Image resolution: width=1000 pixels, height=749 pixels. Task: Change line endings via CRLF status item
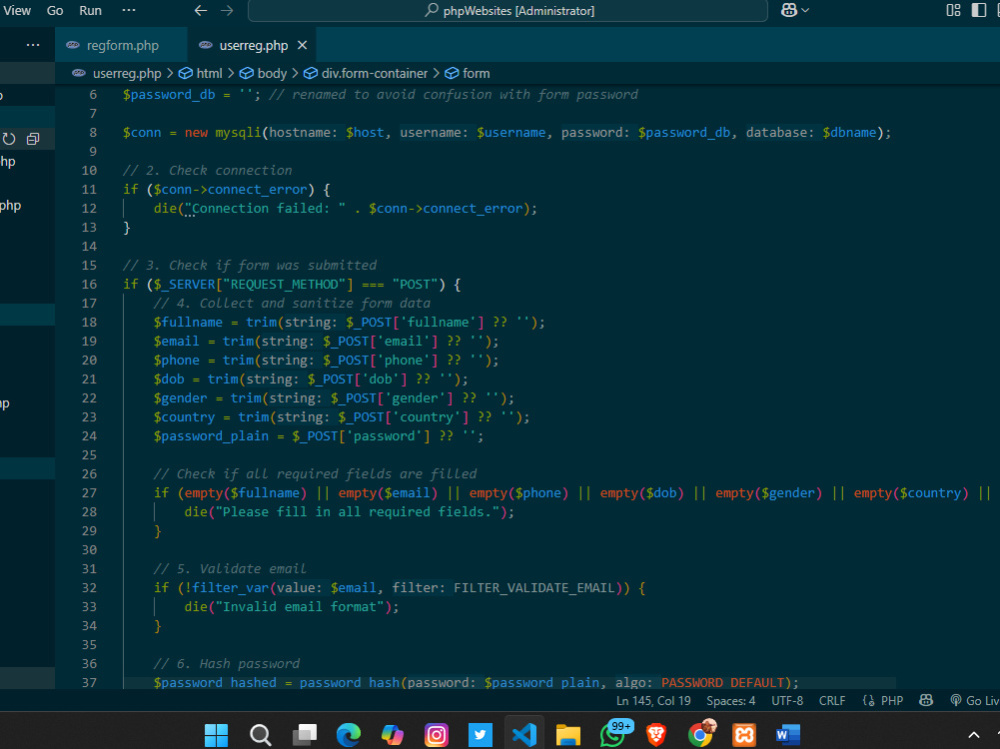pyautogui.click(x=832, y=701)
